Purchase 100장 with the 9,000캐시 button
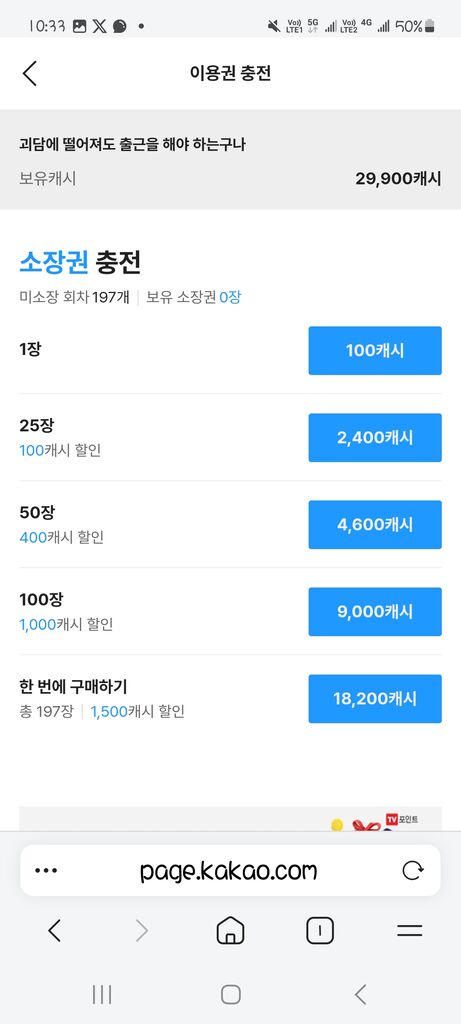Viewport: 461px width, 1024px height. pyautogui.click(x=375, y=611)
